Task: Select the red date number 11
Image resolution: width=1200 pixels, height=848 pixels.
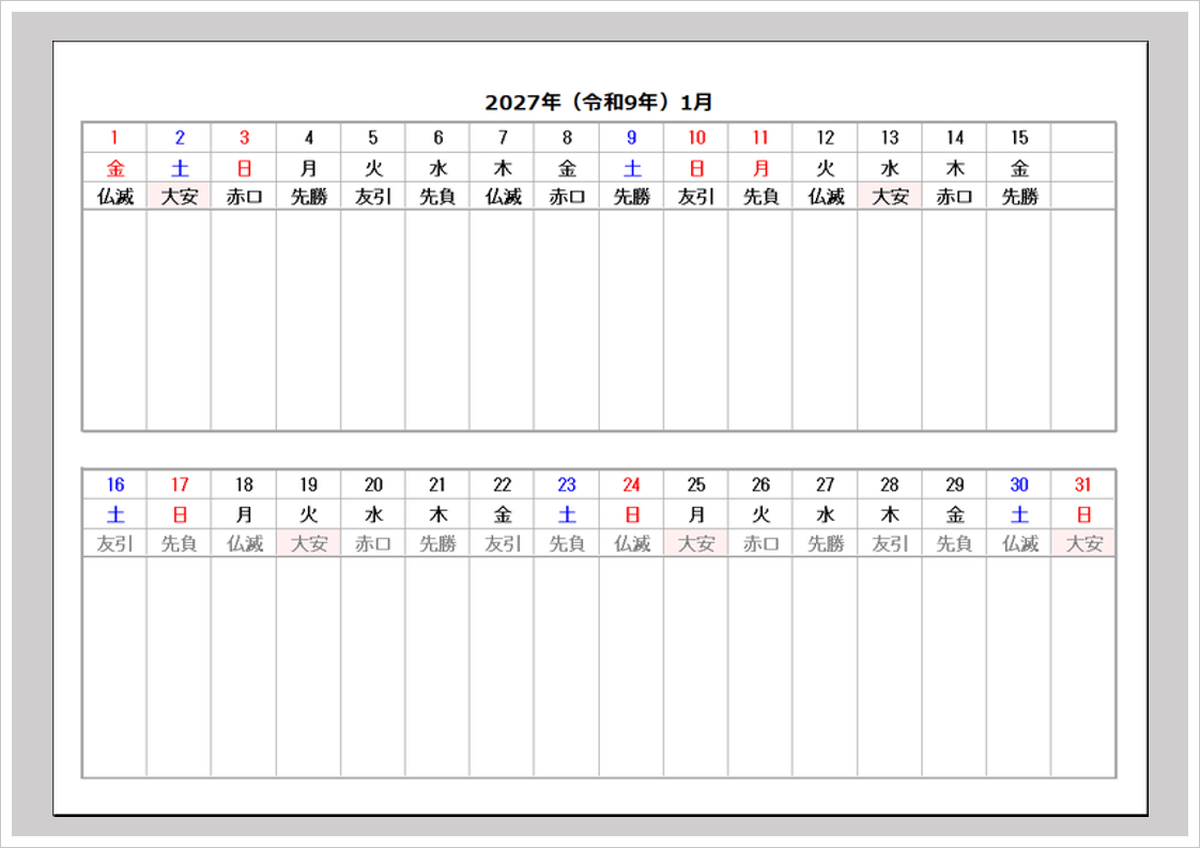Action: click(761, 138)
